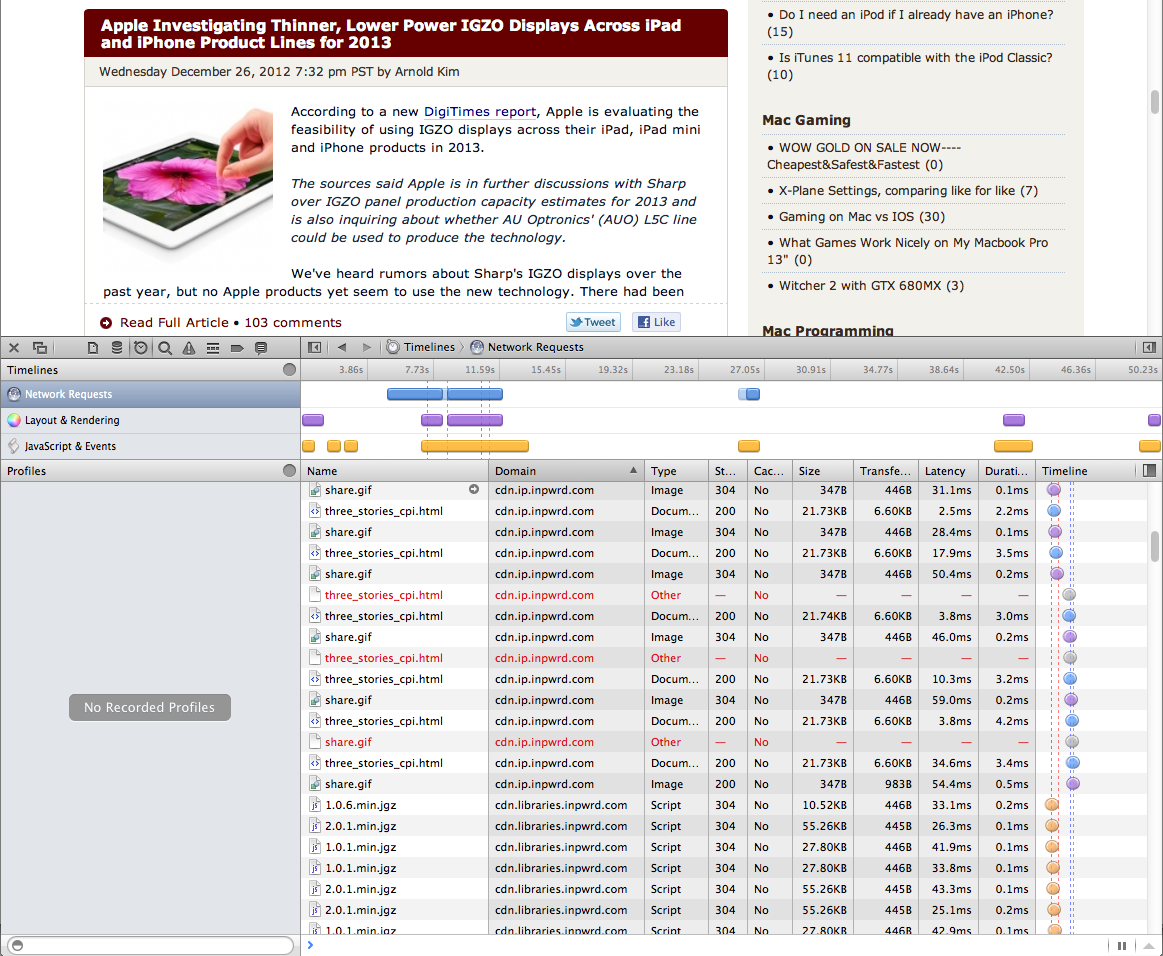Open the Debugger navigator icon
Image resolution: width=1163 pixels, height=956 pixels.
[213, 347]
